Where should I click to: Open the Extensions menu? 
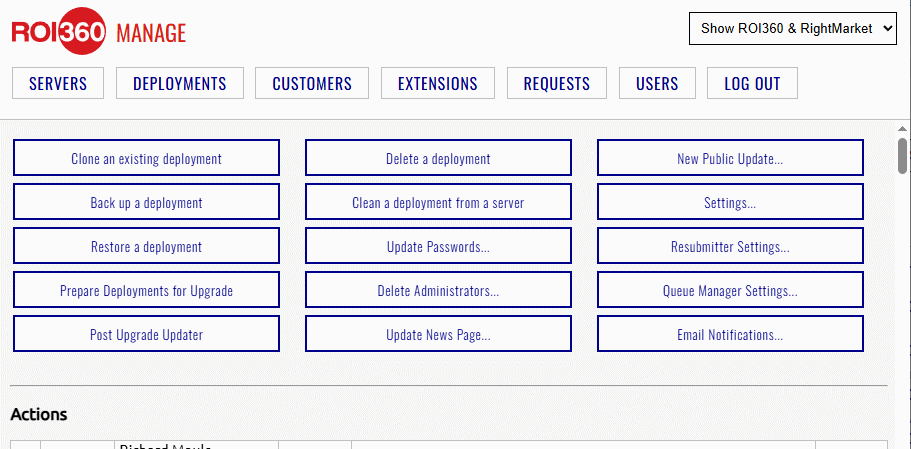pos(438,84)
